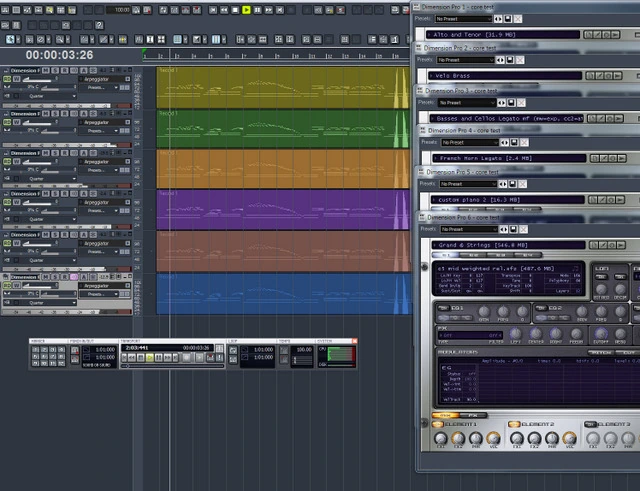
Task: Arm the first Dimension track for recording
Action: tap(64, 70)
